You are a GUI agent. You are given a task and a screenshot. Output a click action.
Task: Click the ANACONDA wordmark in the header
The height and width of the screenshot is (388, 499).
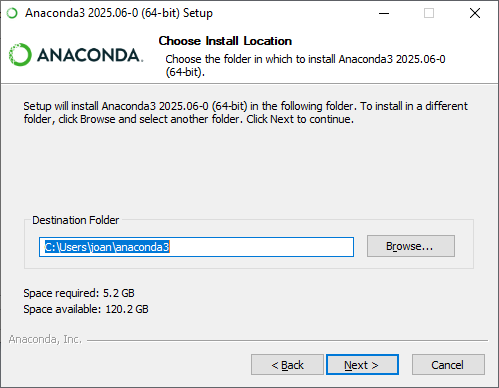[90, 55]
